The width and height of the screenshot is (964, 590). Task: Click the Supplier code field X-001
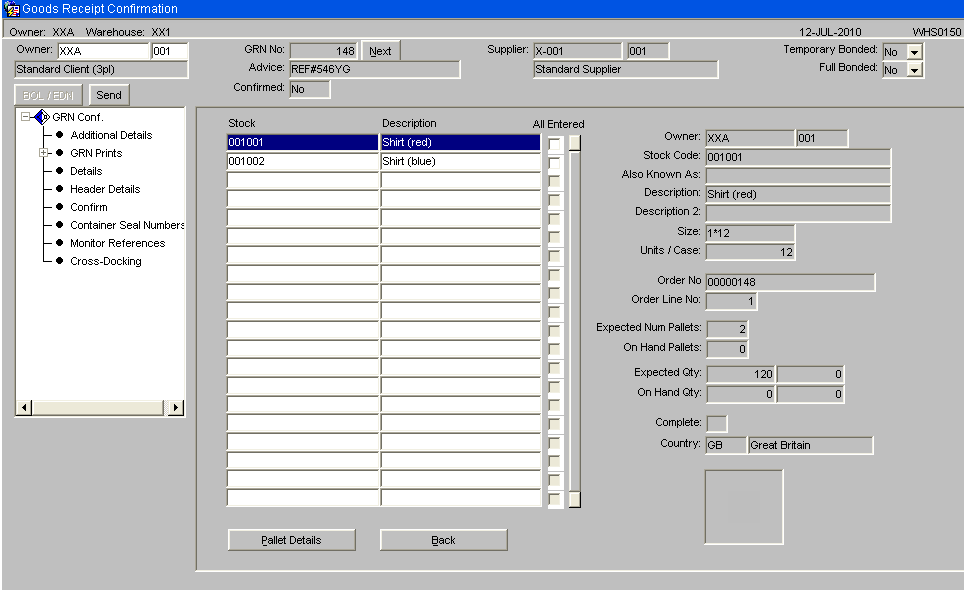coord(577,51)
